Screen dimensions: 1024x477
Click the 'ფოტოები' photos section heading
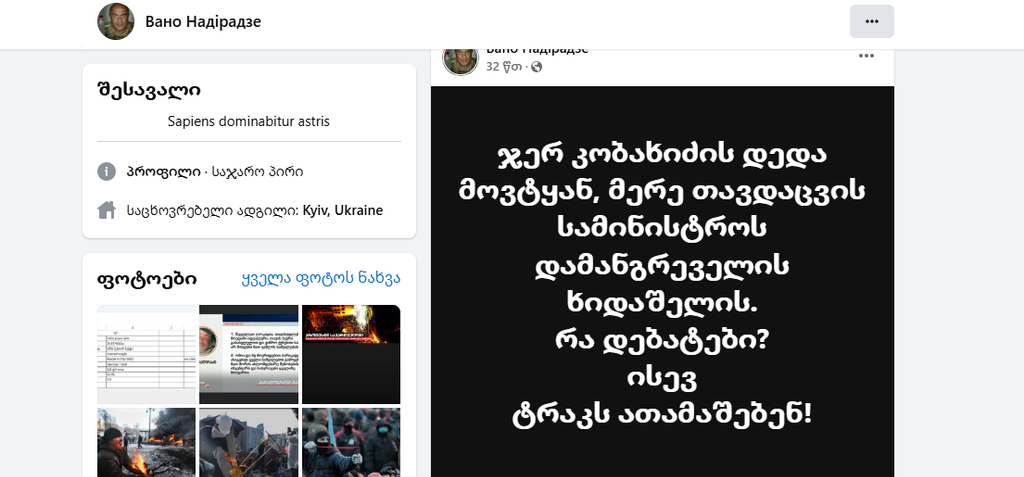pos(147,280)
